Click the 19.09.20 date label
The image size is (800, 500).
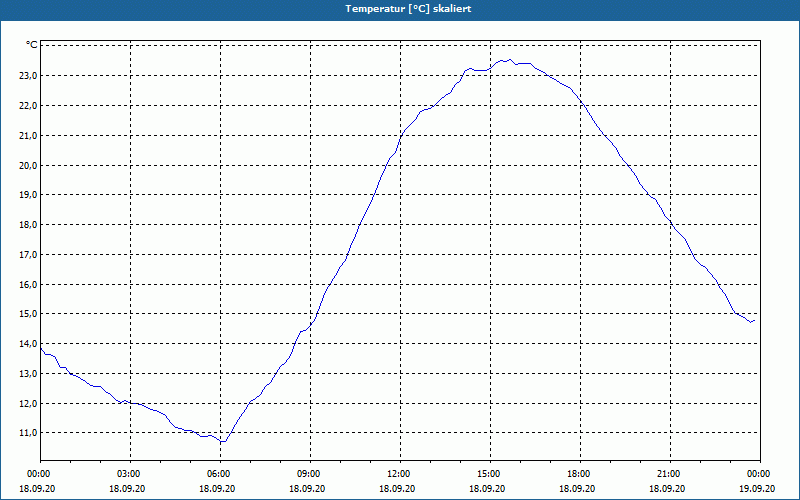click(x=757, y=488)
